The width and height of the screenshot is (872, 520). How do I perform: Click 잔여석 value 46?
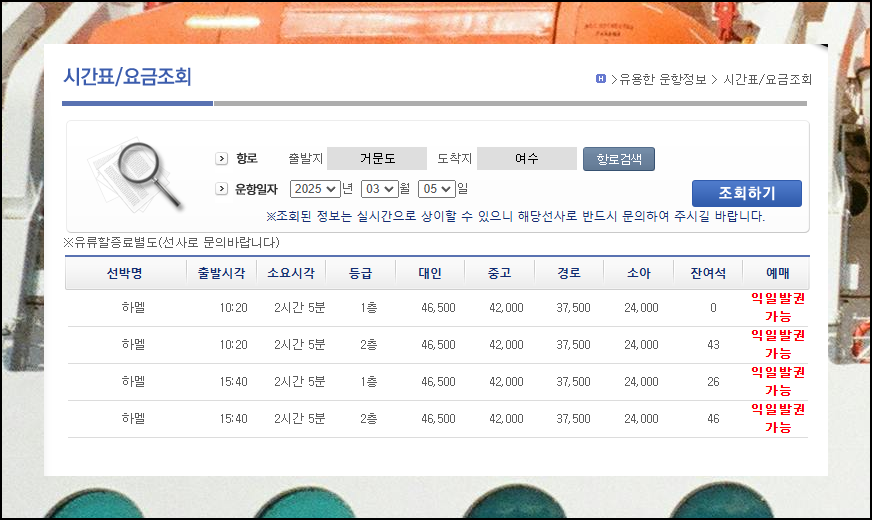click(713, 419)
